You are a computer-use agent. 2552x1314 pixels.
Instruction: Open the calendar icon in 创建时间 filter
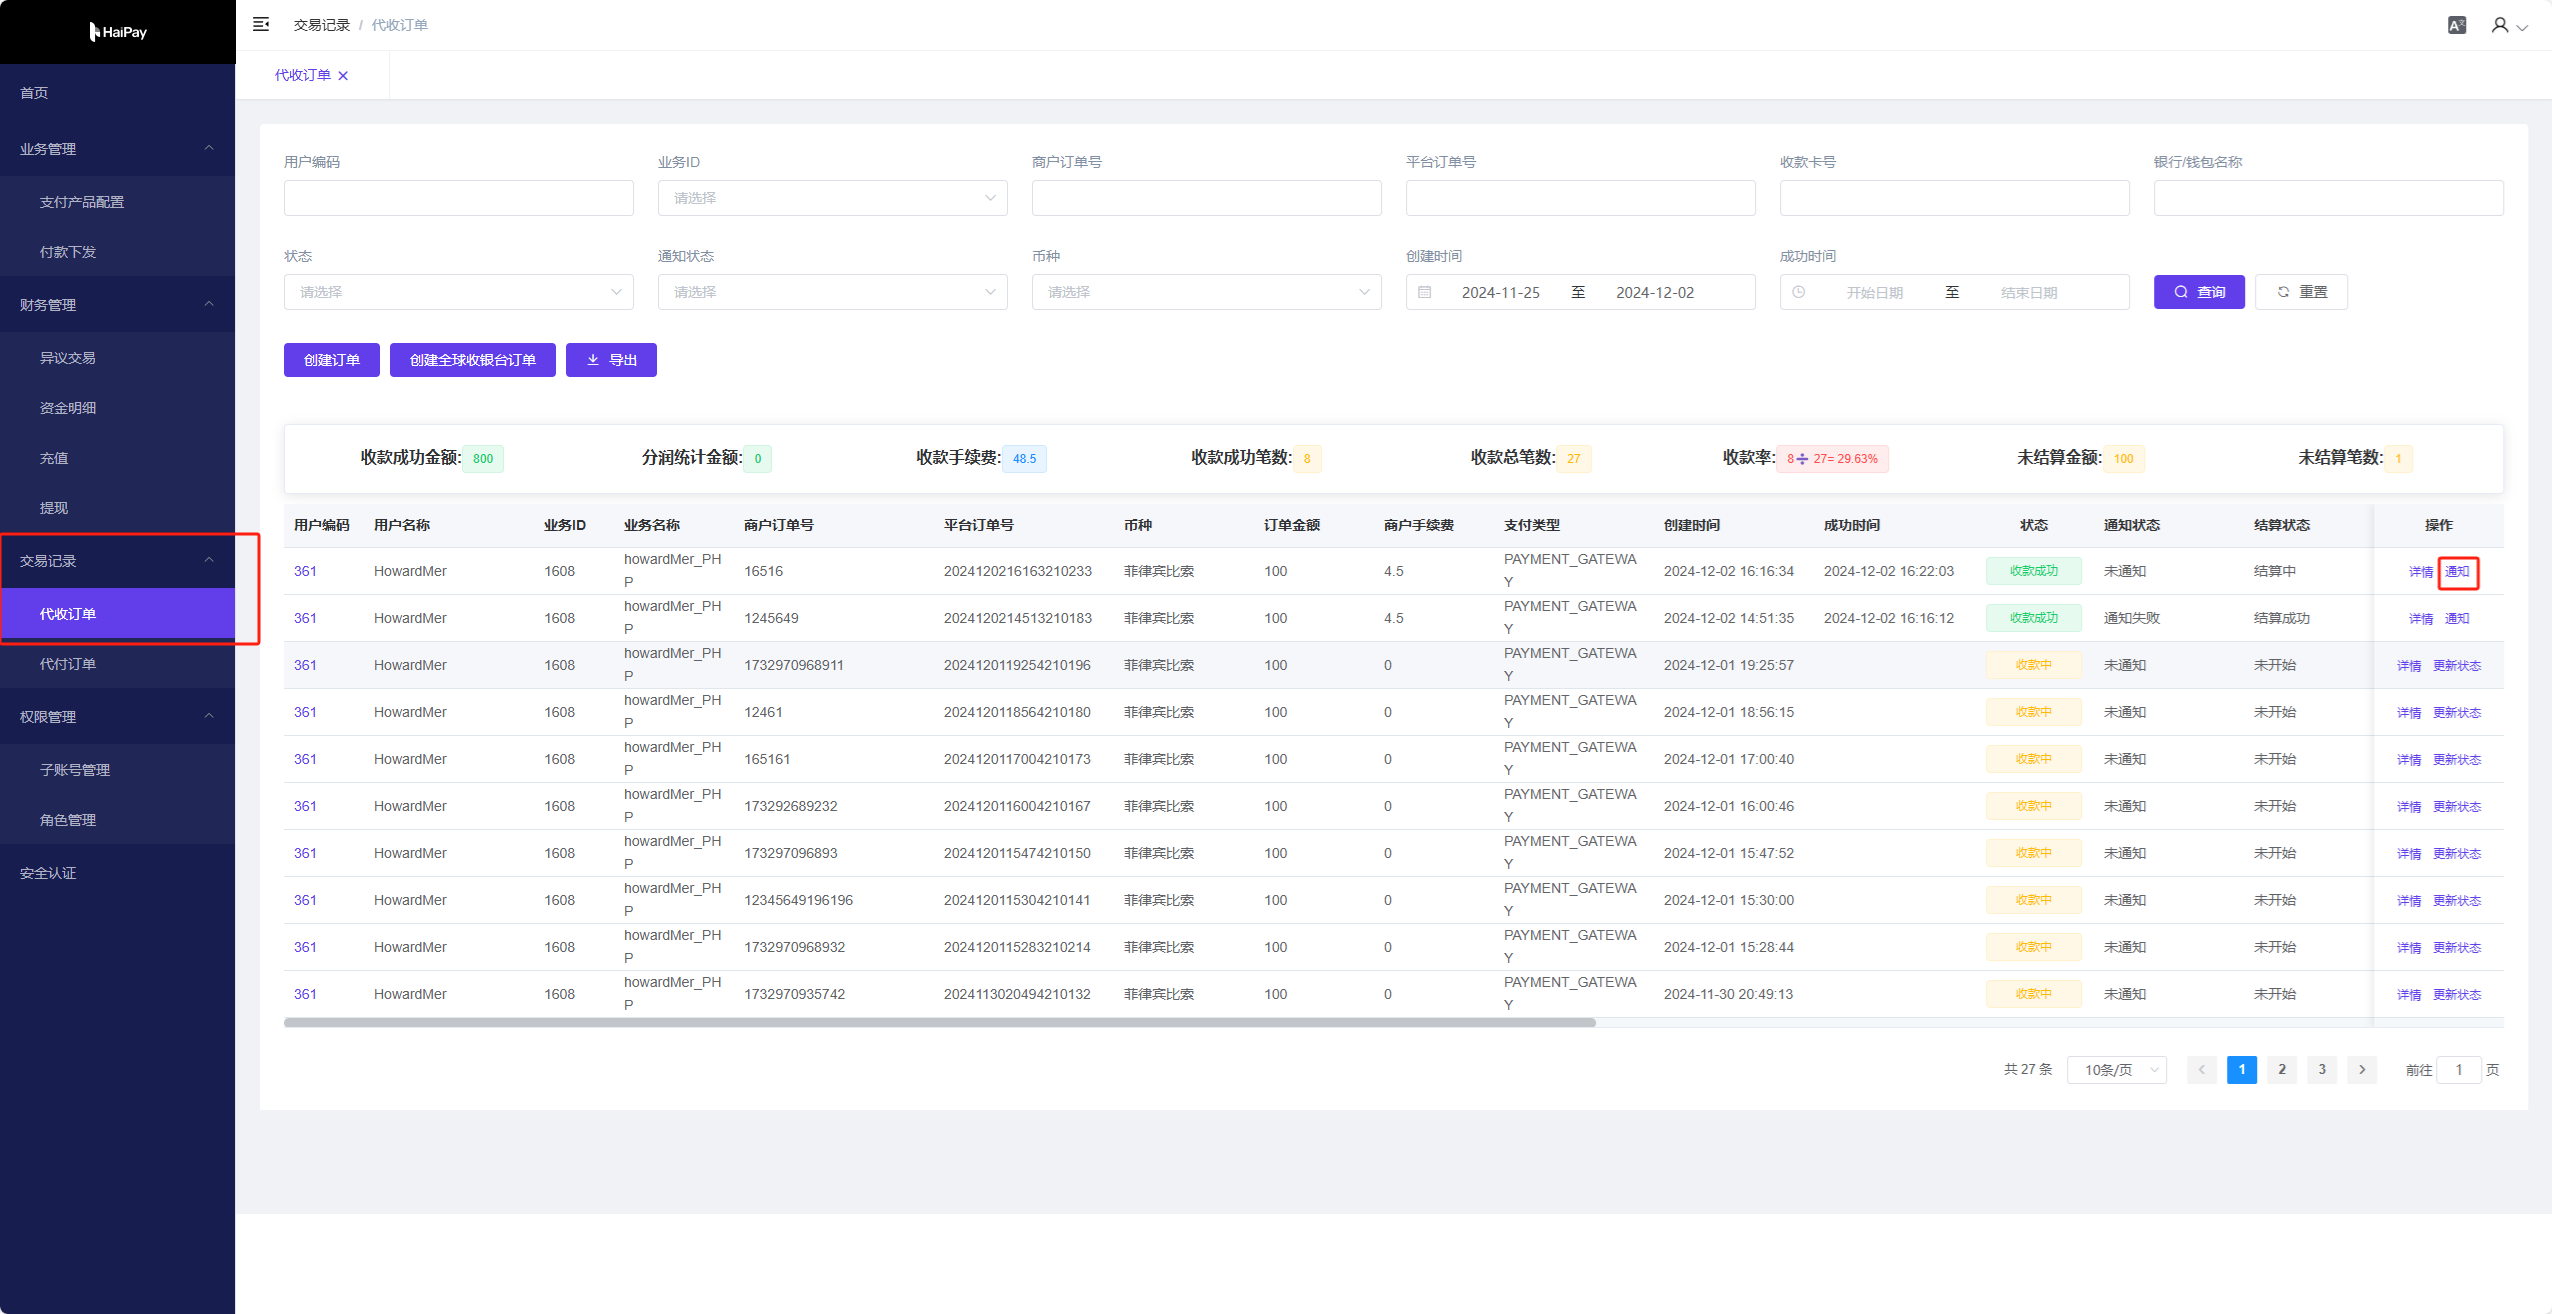click(1426, 292)
